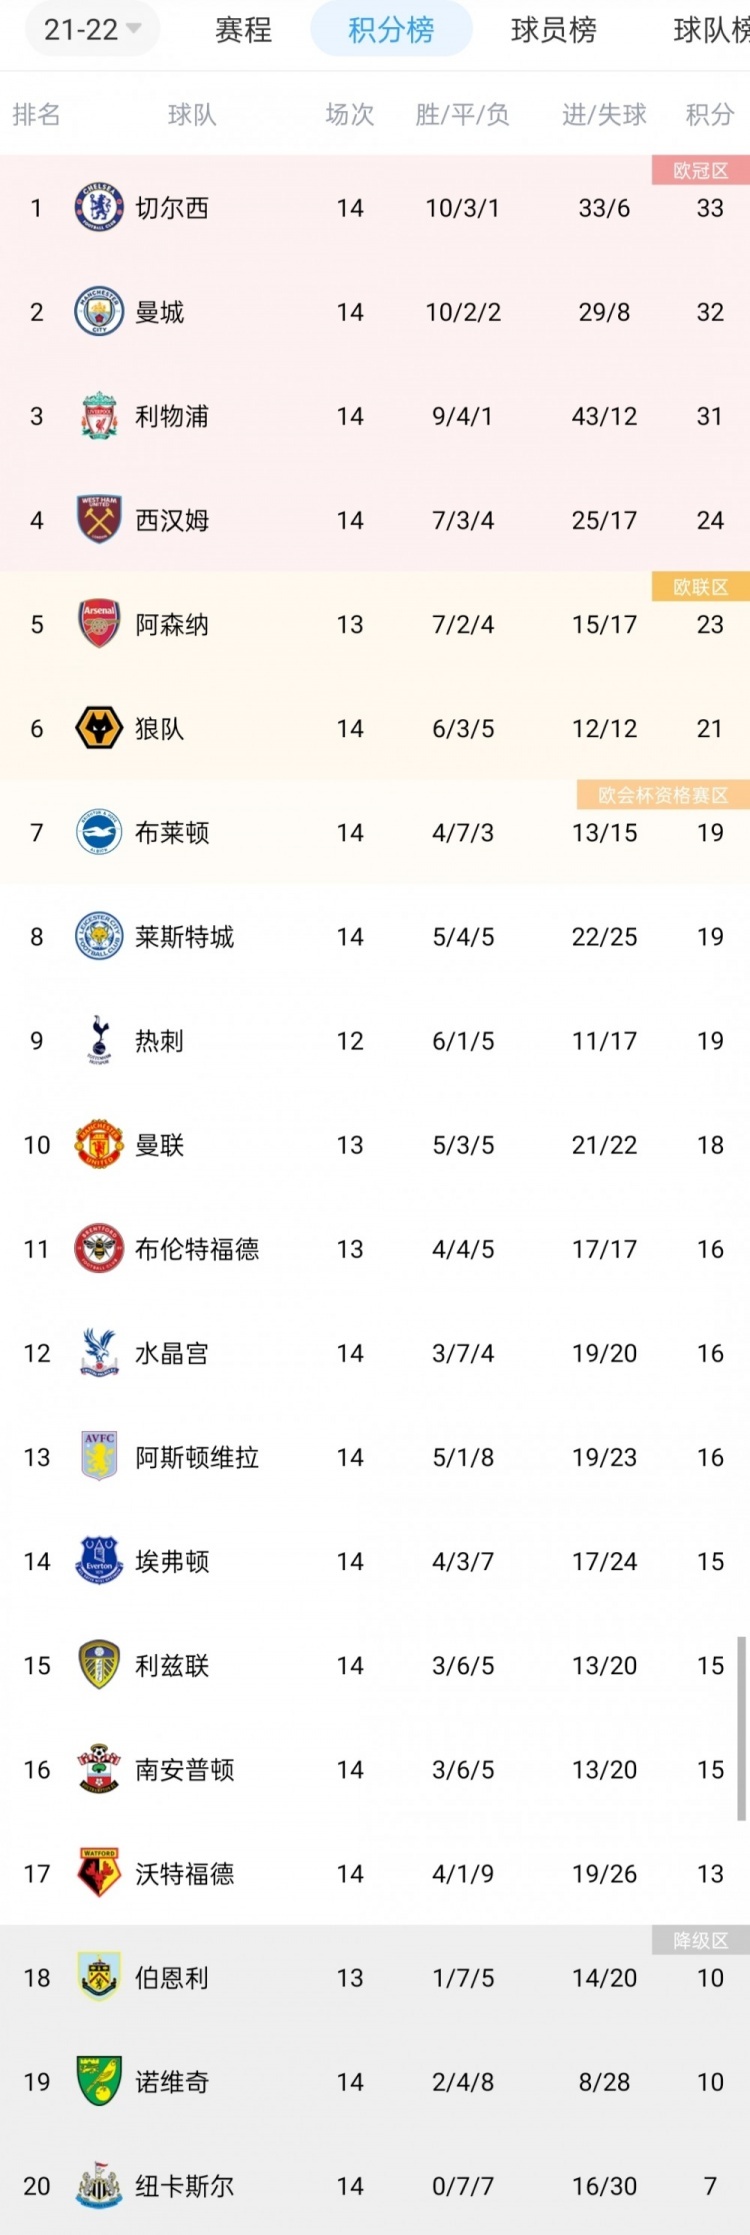Open team name 布伦特福德
The image size is (750, 2235).
(x=197, y=1249)
